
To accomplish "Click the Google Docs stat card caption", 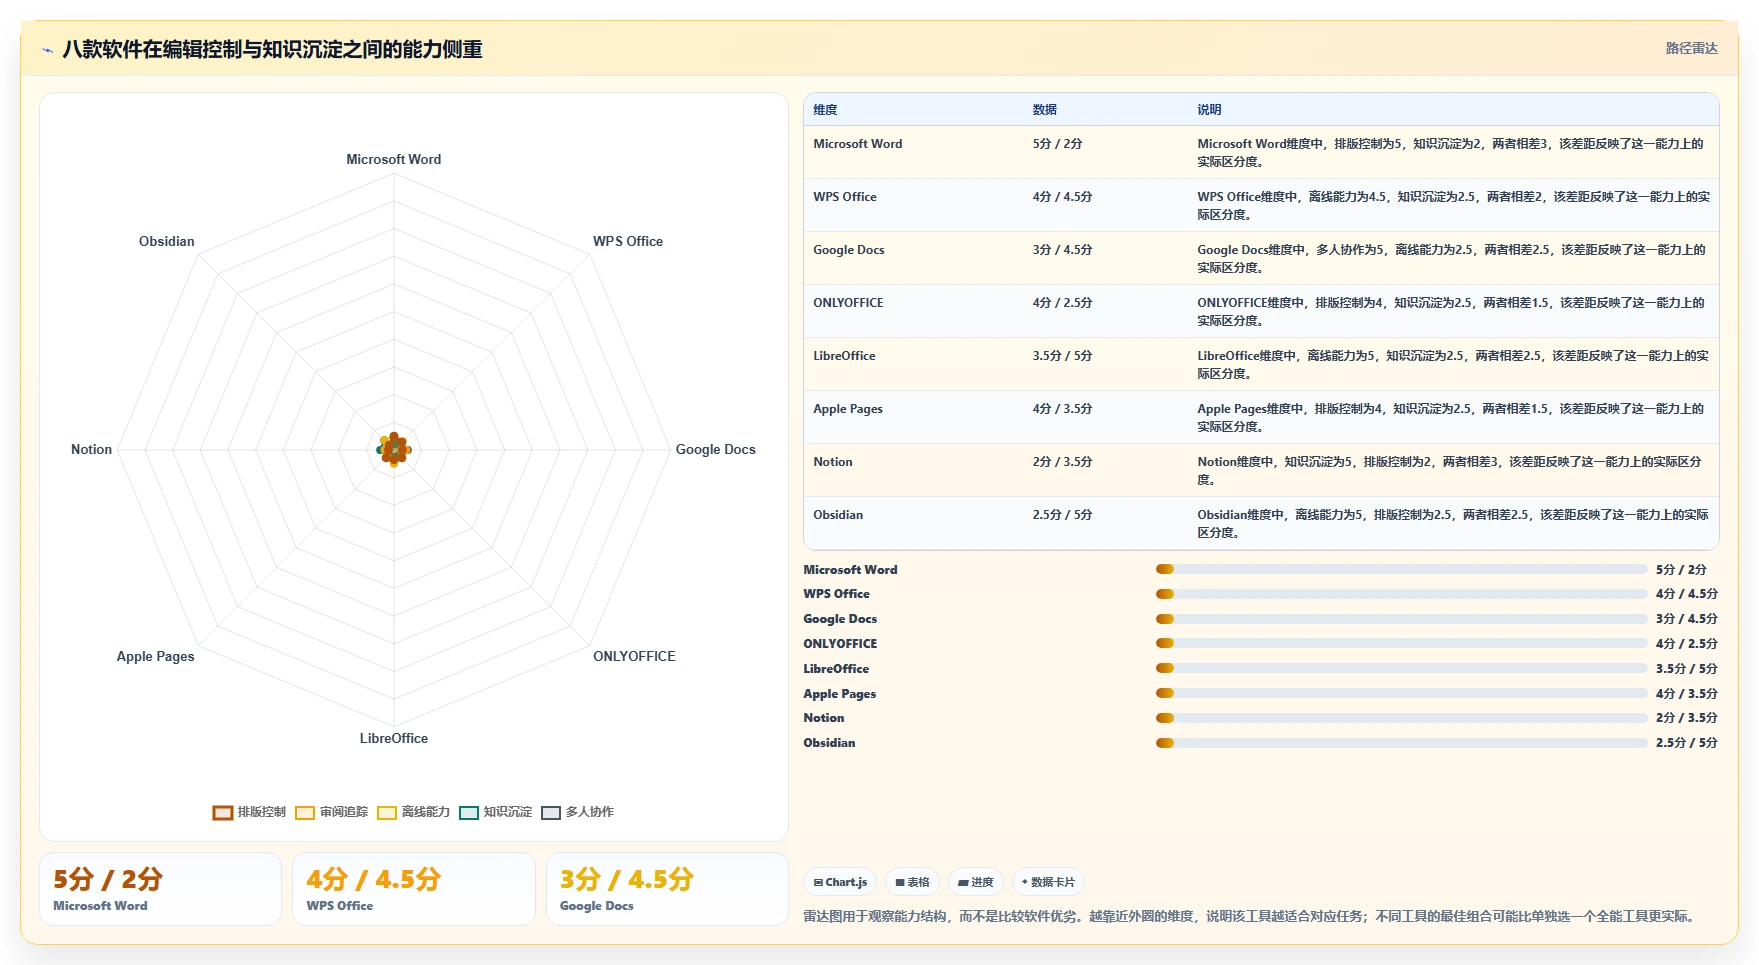I will point(597,906).
